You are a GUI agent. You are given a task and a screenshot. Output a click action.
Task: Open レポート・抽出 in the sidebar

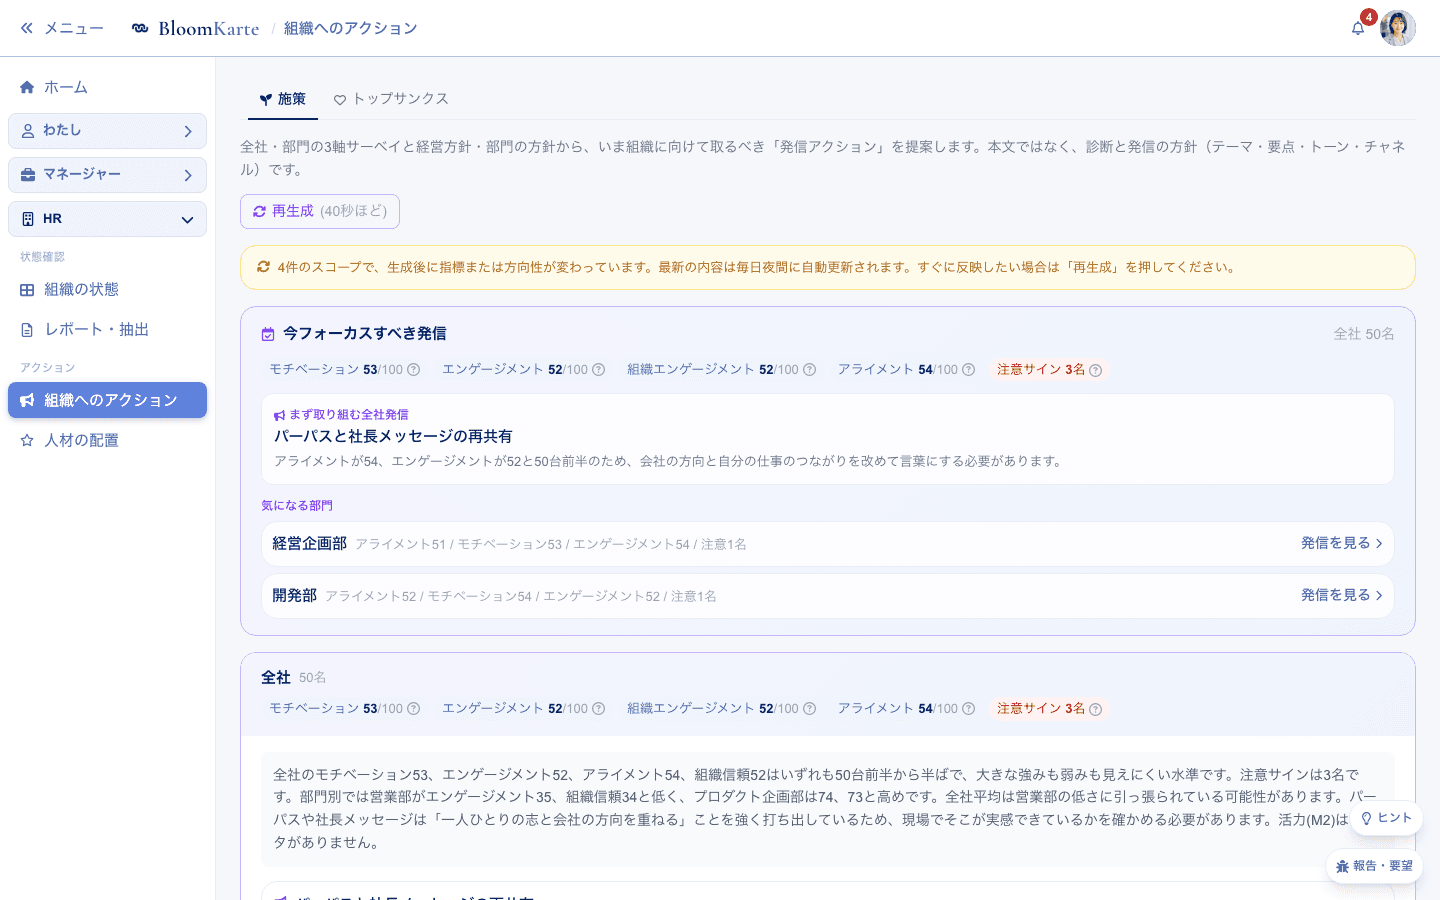click(107, 329)
